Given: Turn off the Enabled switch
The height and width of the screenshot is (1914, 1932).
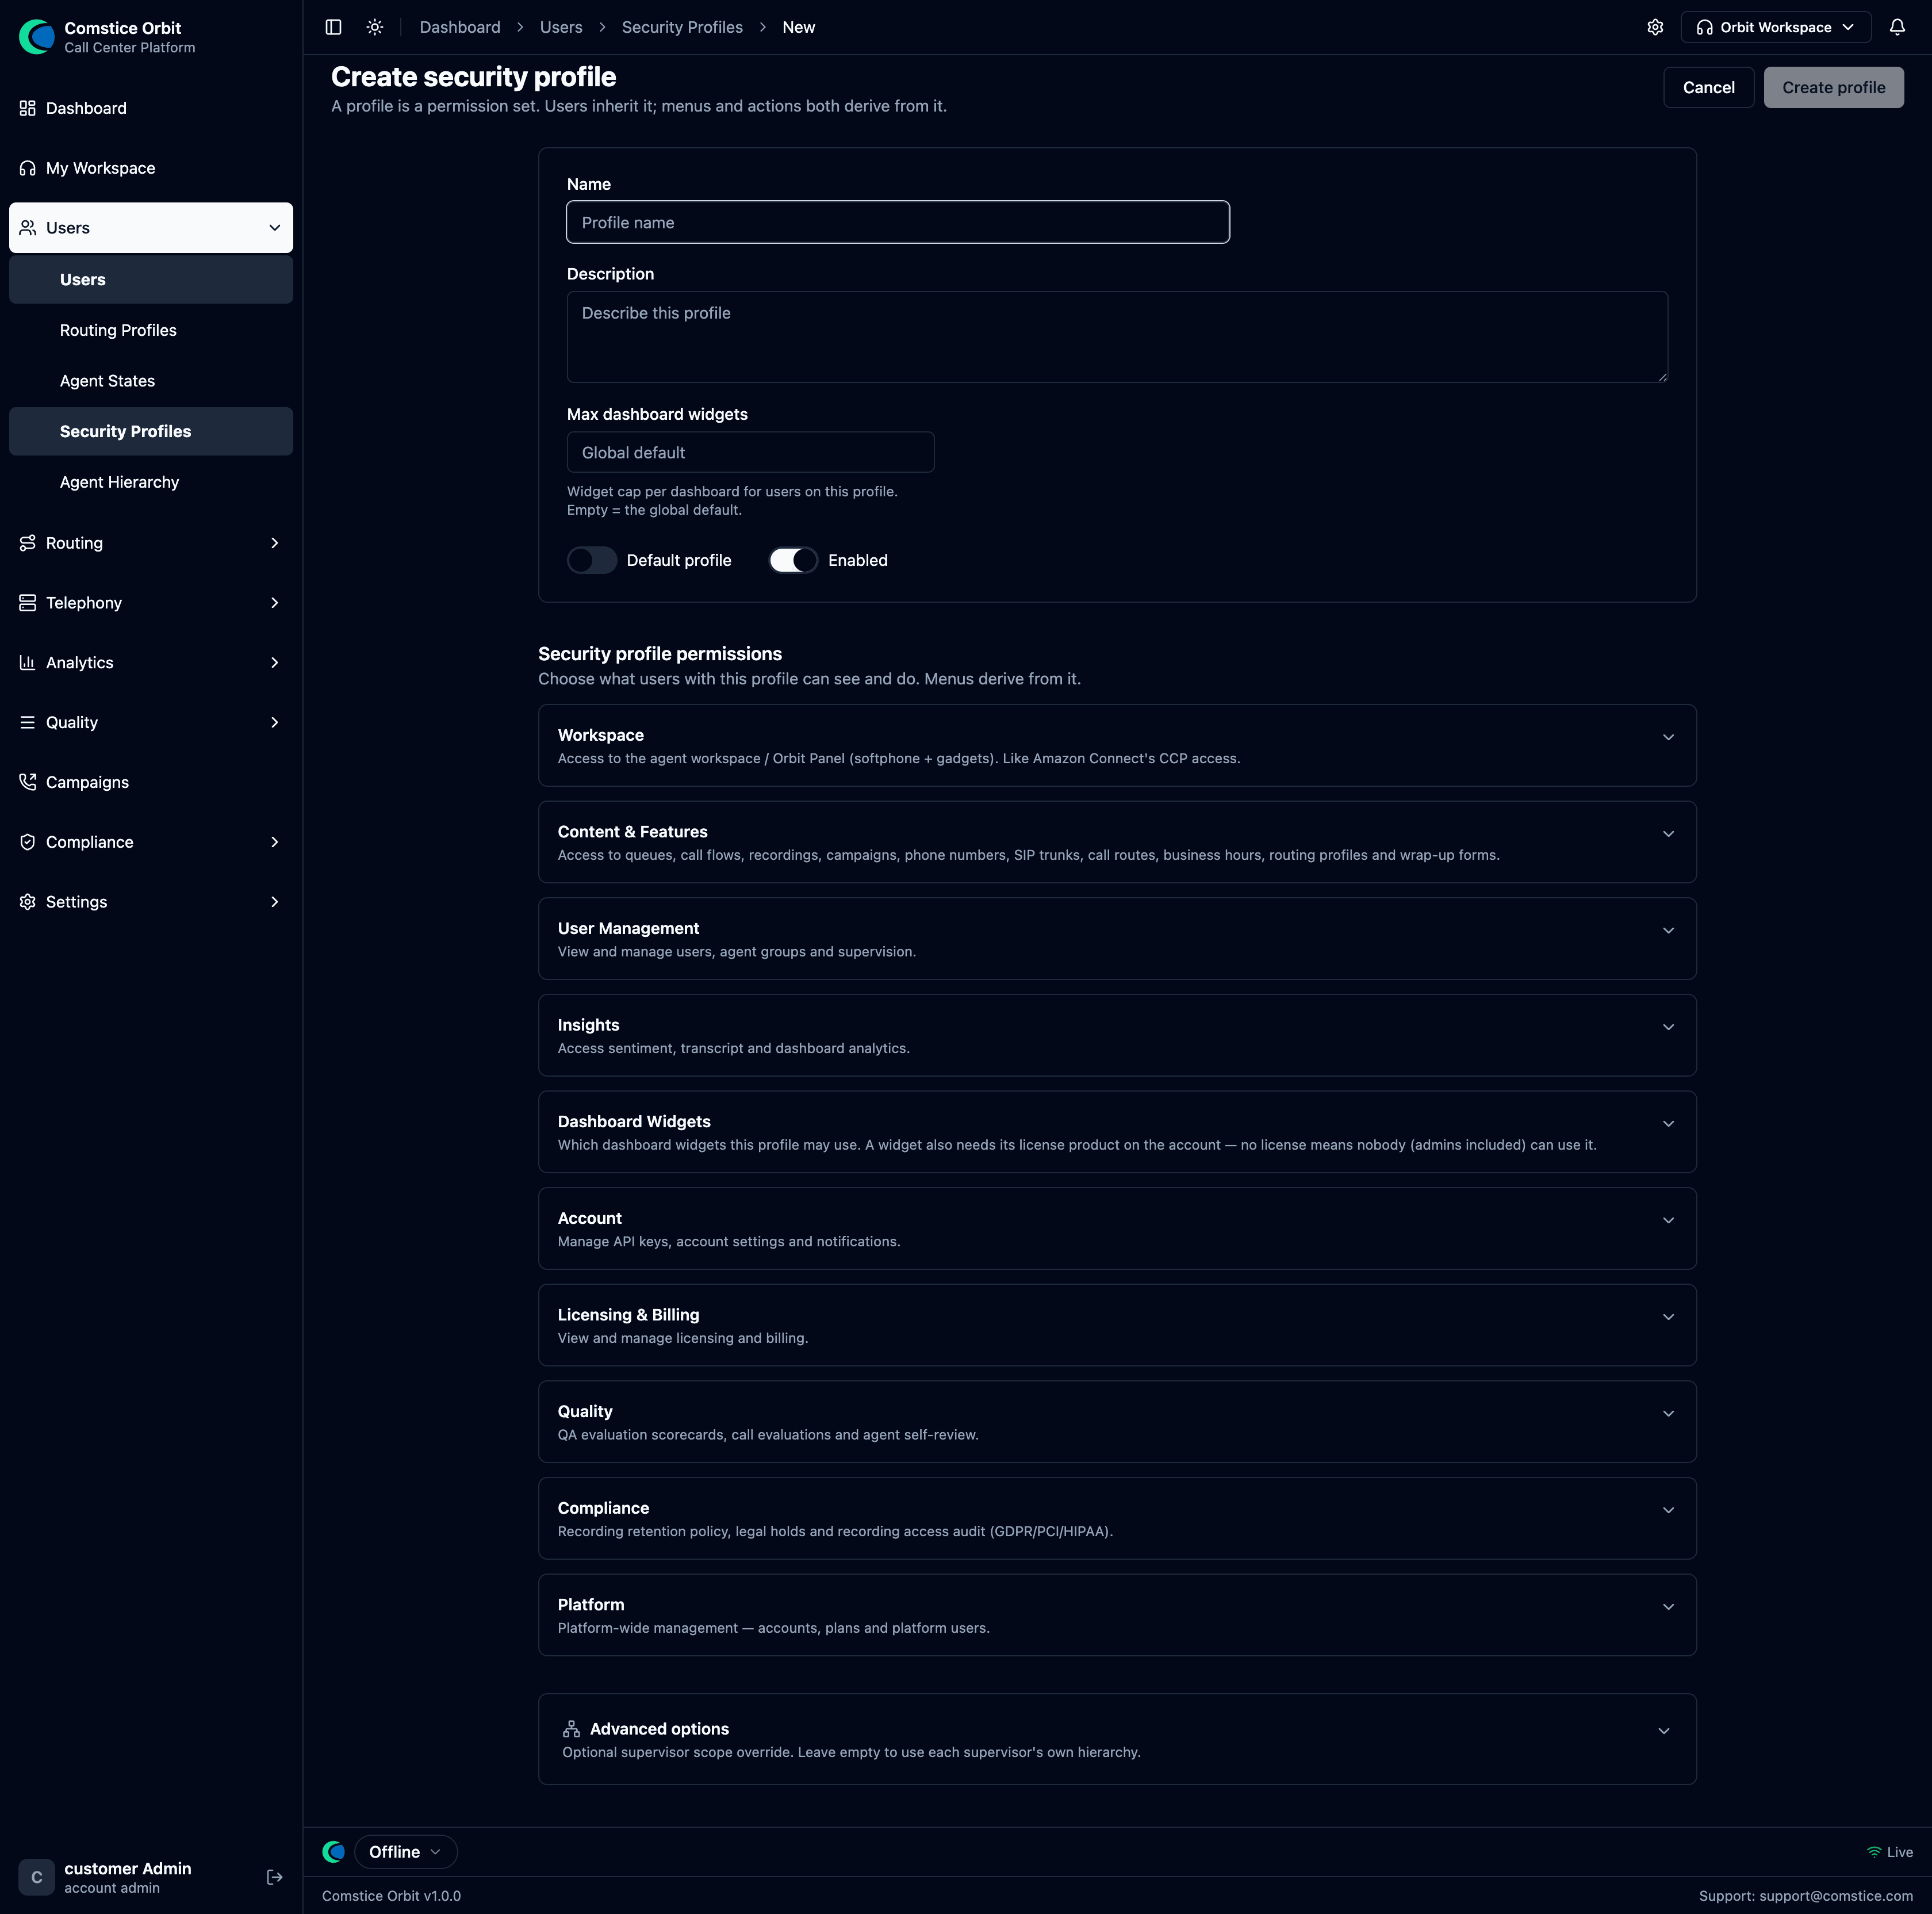Looking at the screenshot, I should 793,560.
